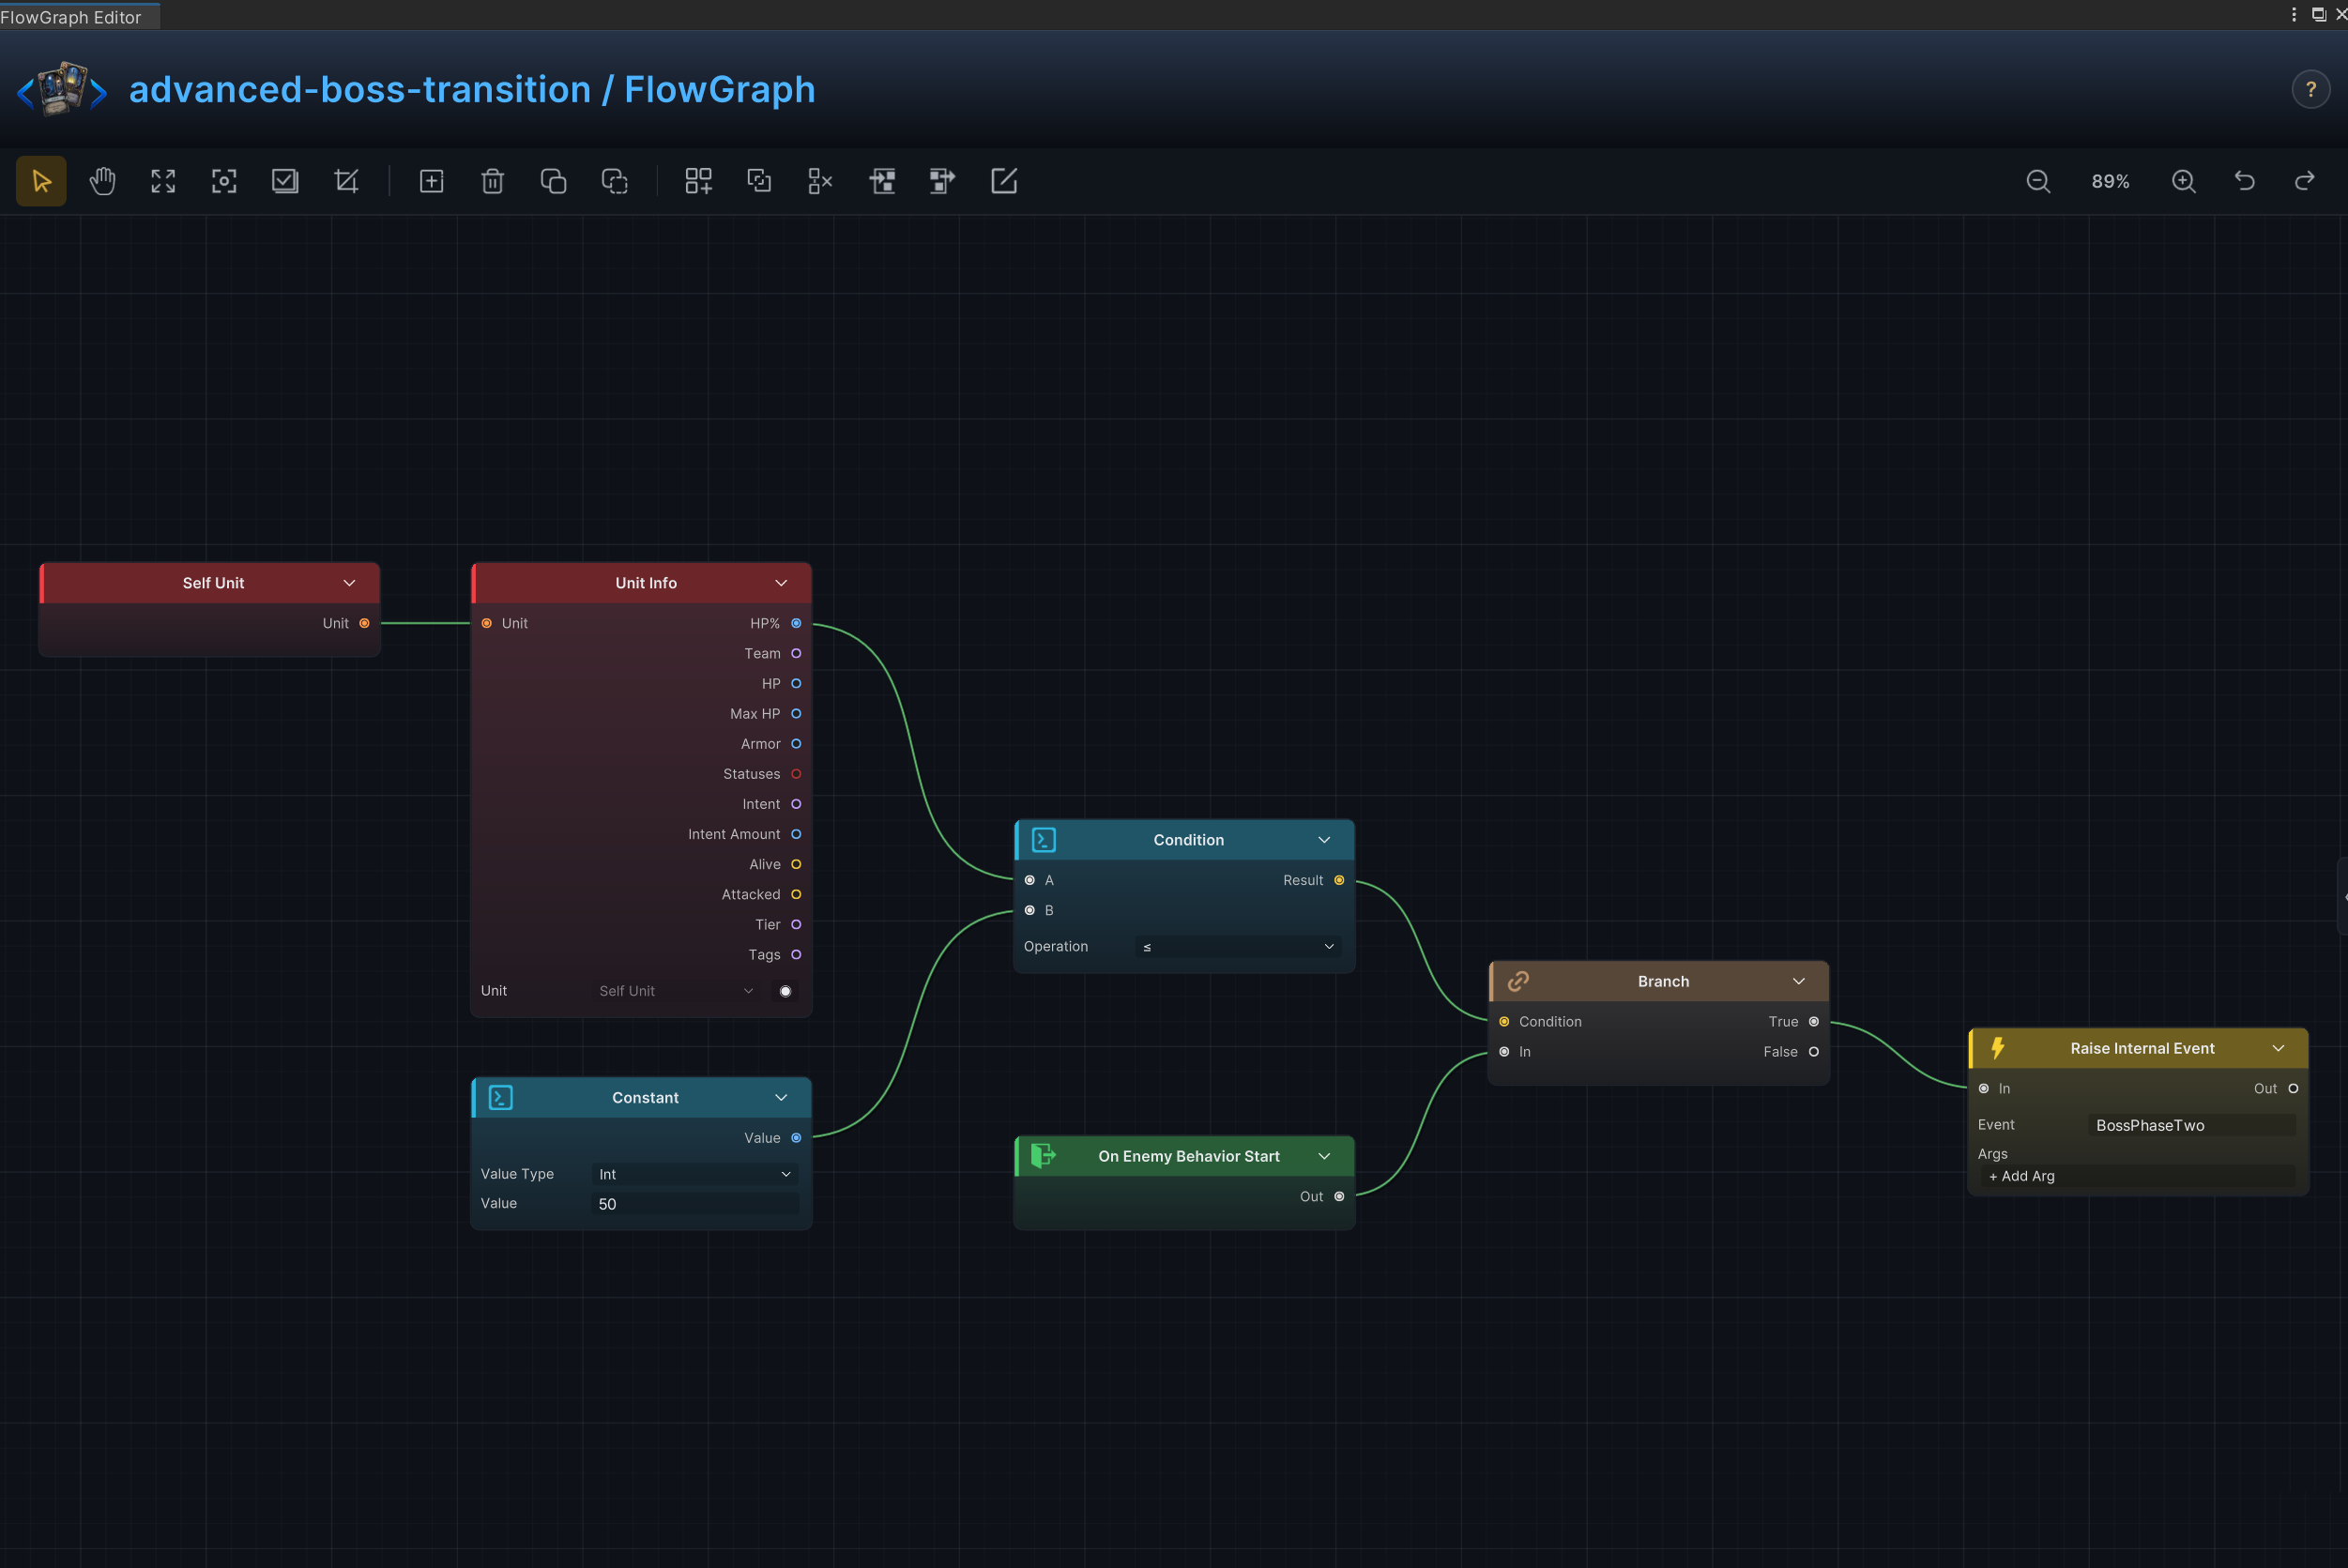The image size is (2348, 1568).
Task: Click the Event field with BossPhaseTwo
Action: (x=2192, y=1125)
